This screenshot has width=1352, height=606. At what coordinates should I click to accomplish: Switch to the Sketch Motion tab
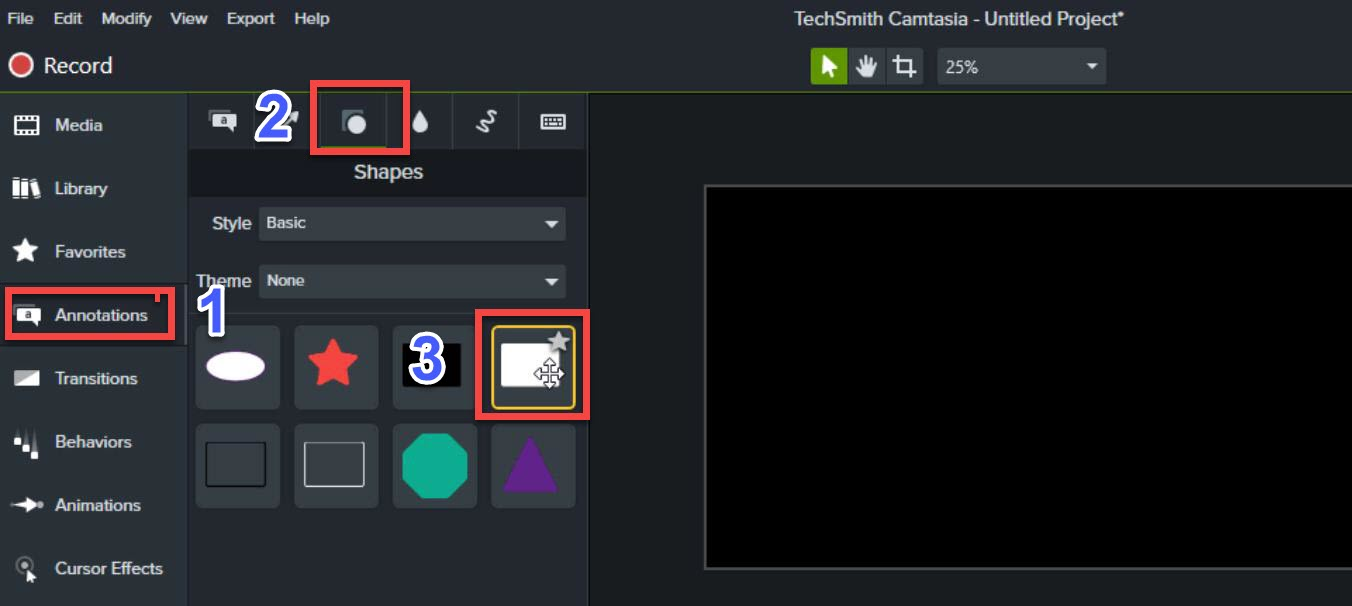(x=486, y=122)
